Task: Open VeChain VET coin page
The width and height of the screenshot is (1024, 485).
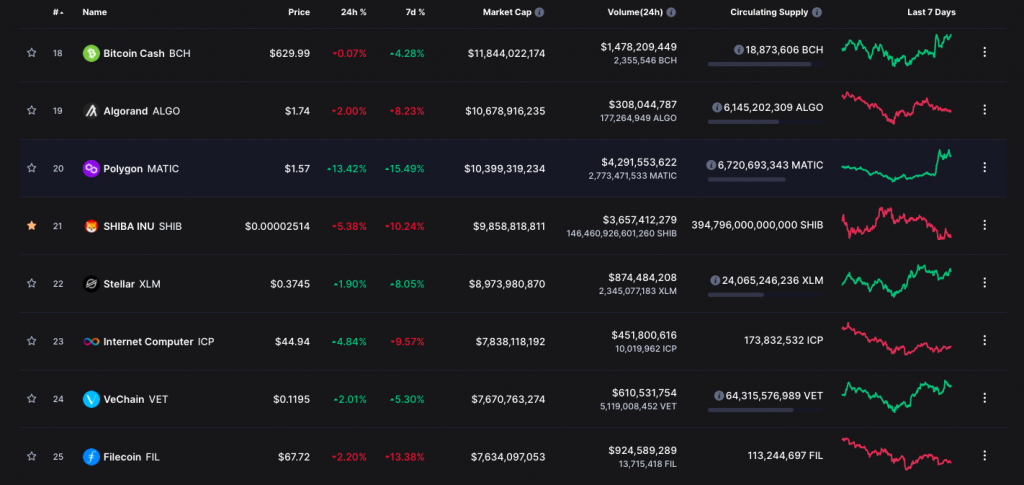Action: [136, 399]
